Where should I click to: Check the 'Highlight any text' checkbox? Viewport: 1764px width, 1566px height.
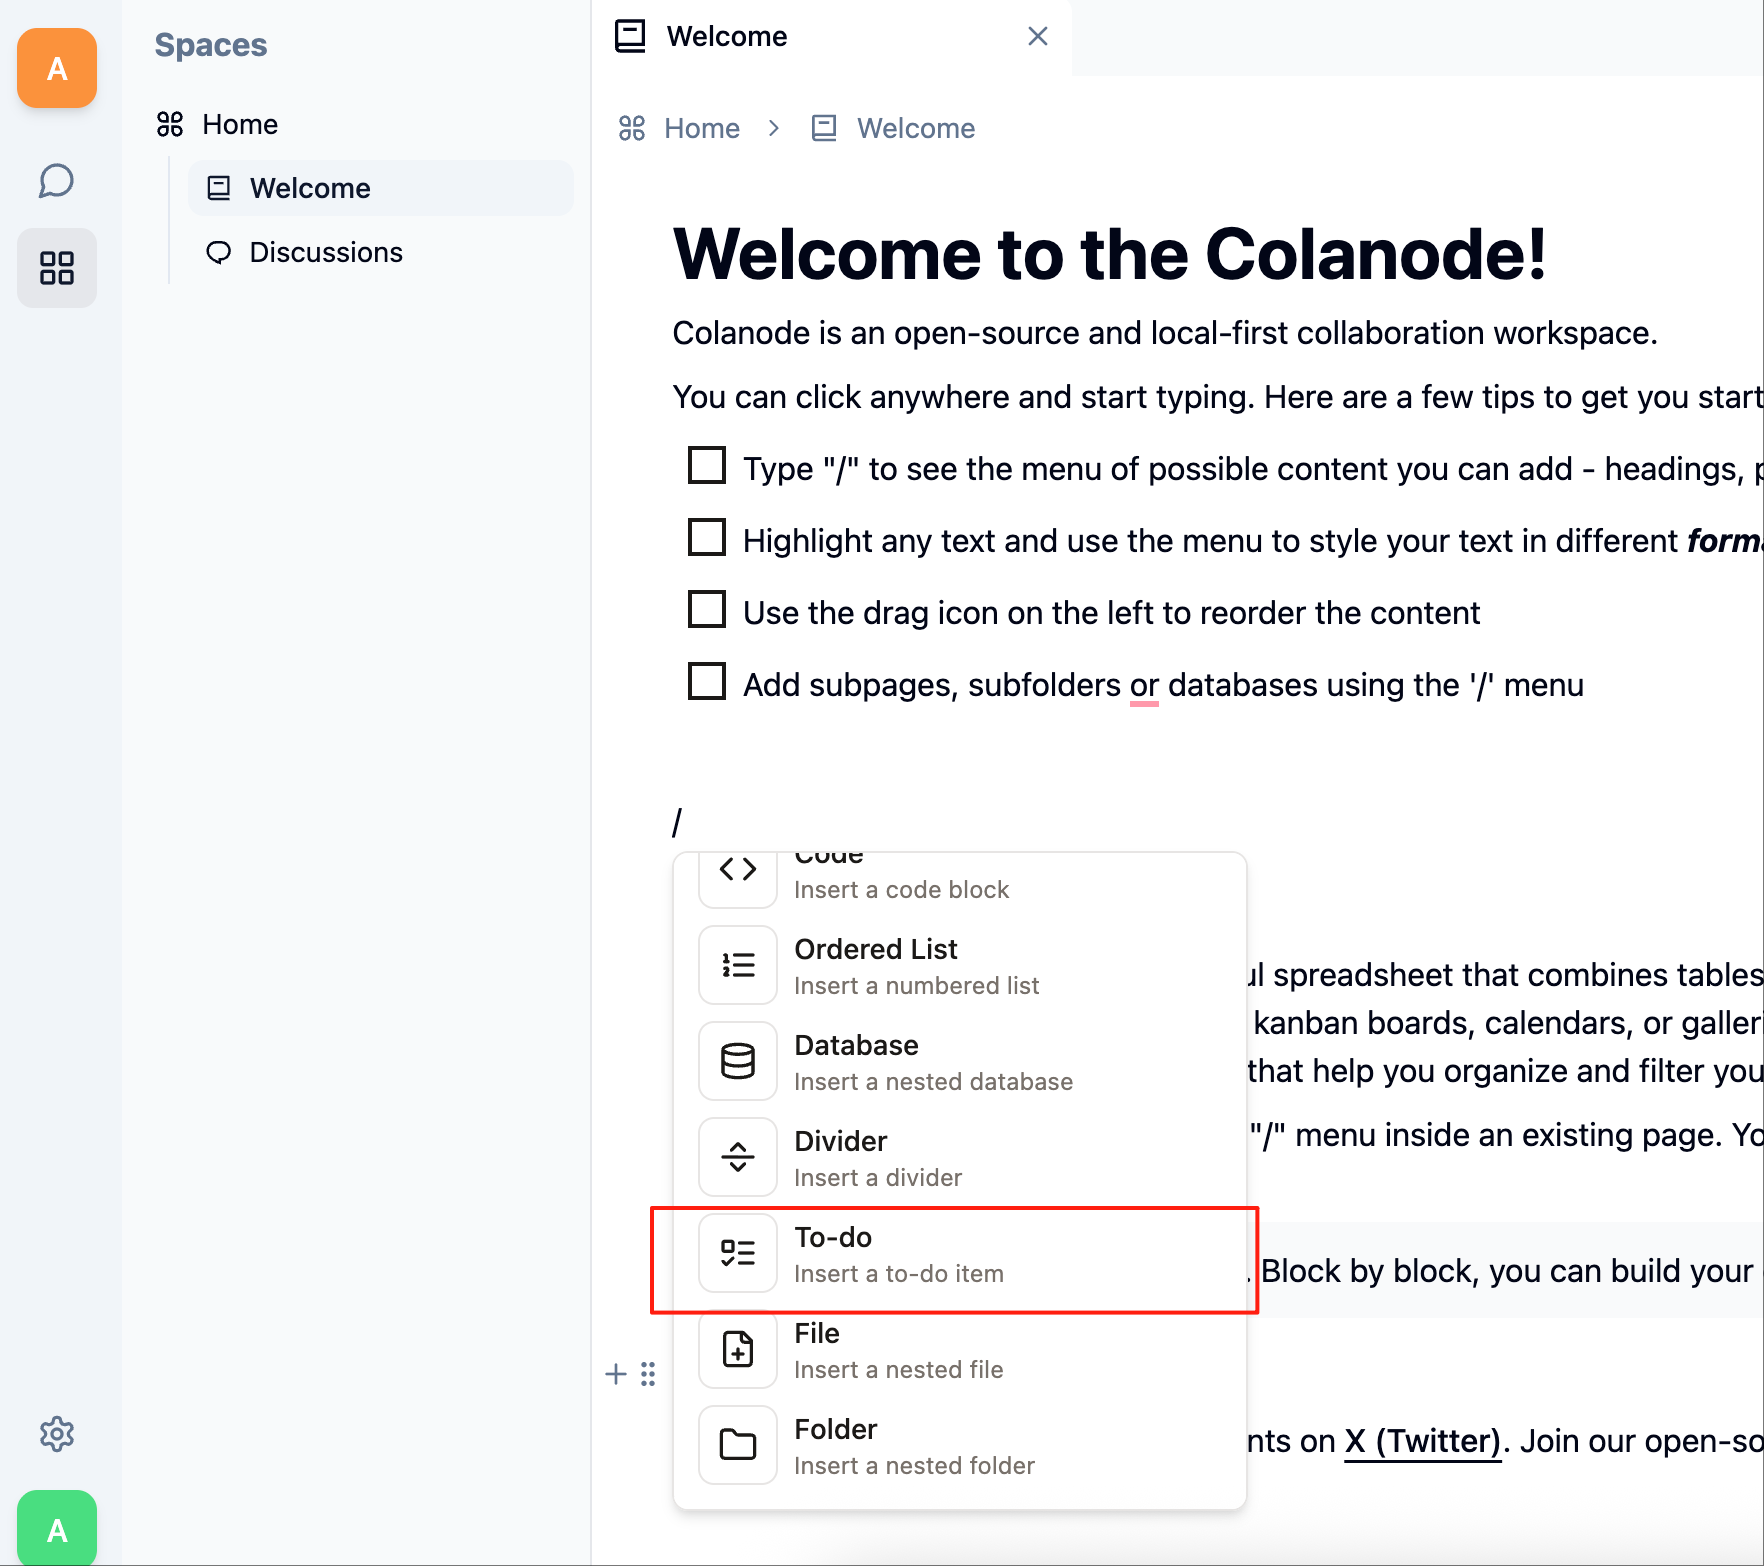(x=707, y=537)
